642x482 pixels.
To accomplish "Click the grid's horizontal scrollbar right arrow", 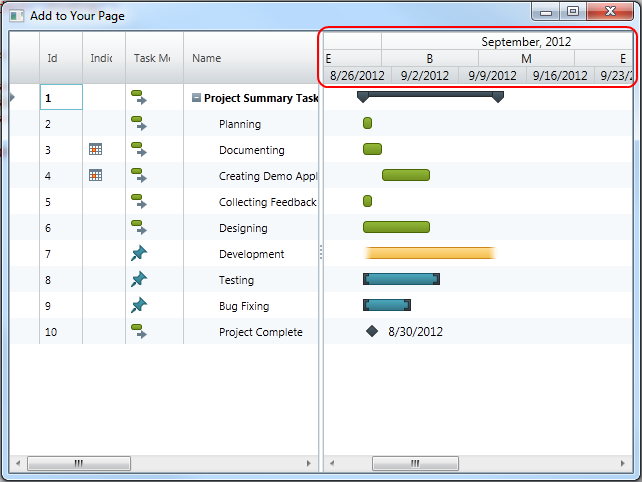I will (308, 464).
